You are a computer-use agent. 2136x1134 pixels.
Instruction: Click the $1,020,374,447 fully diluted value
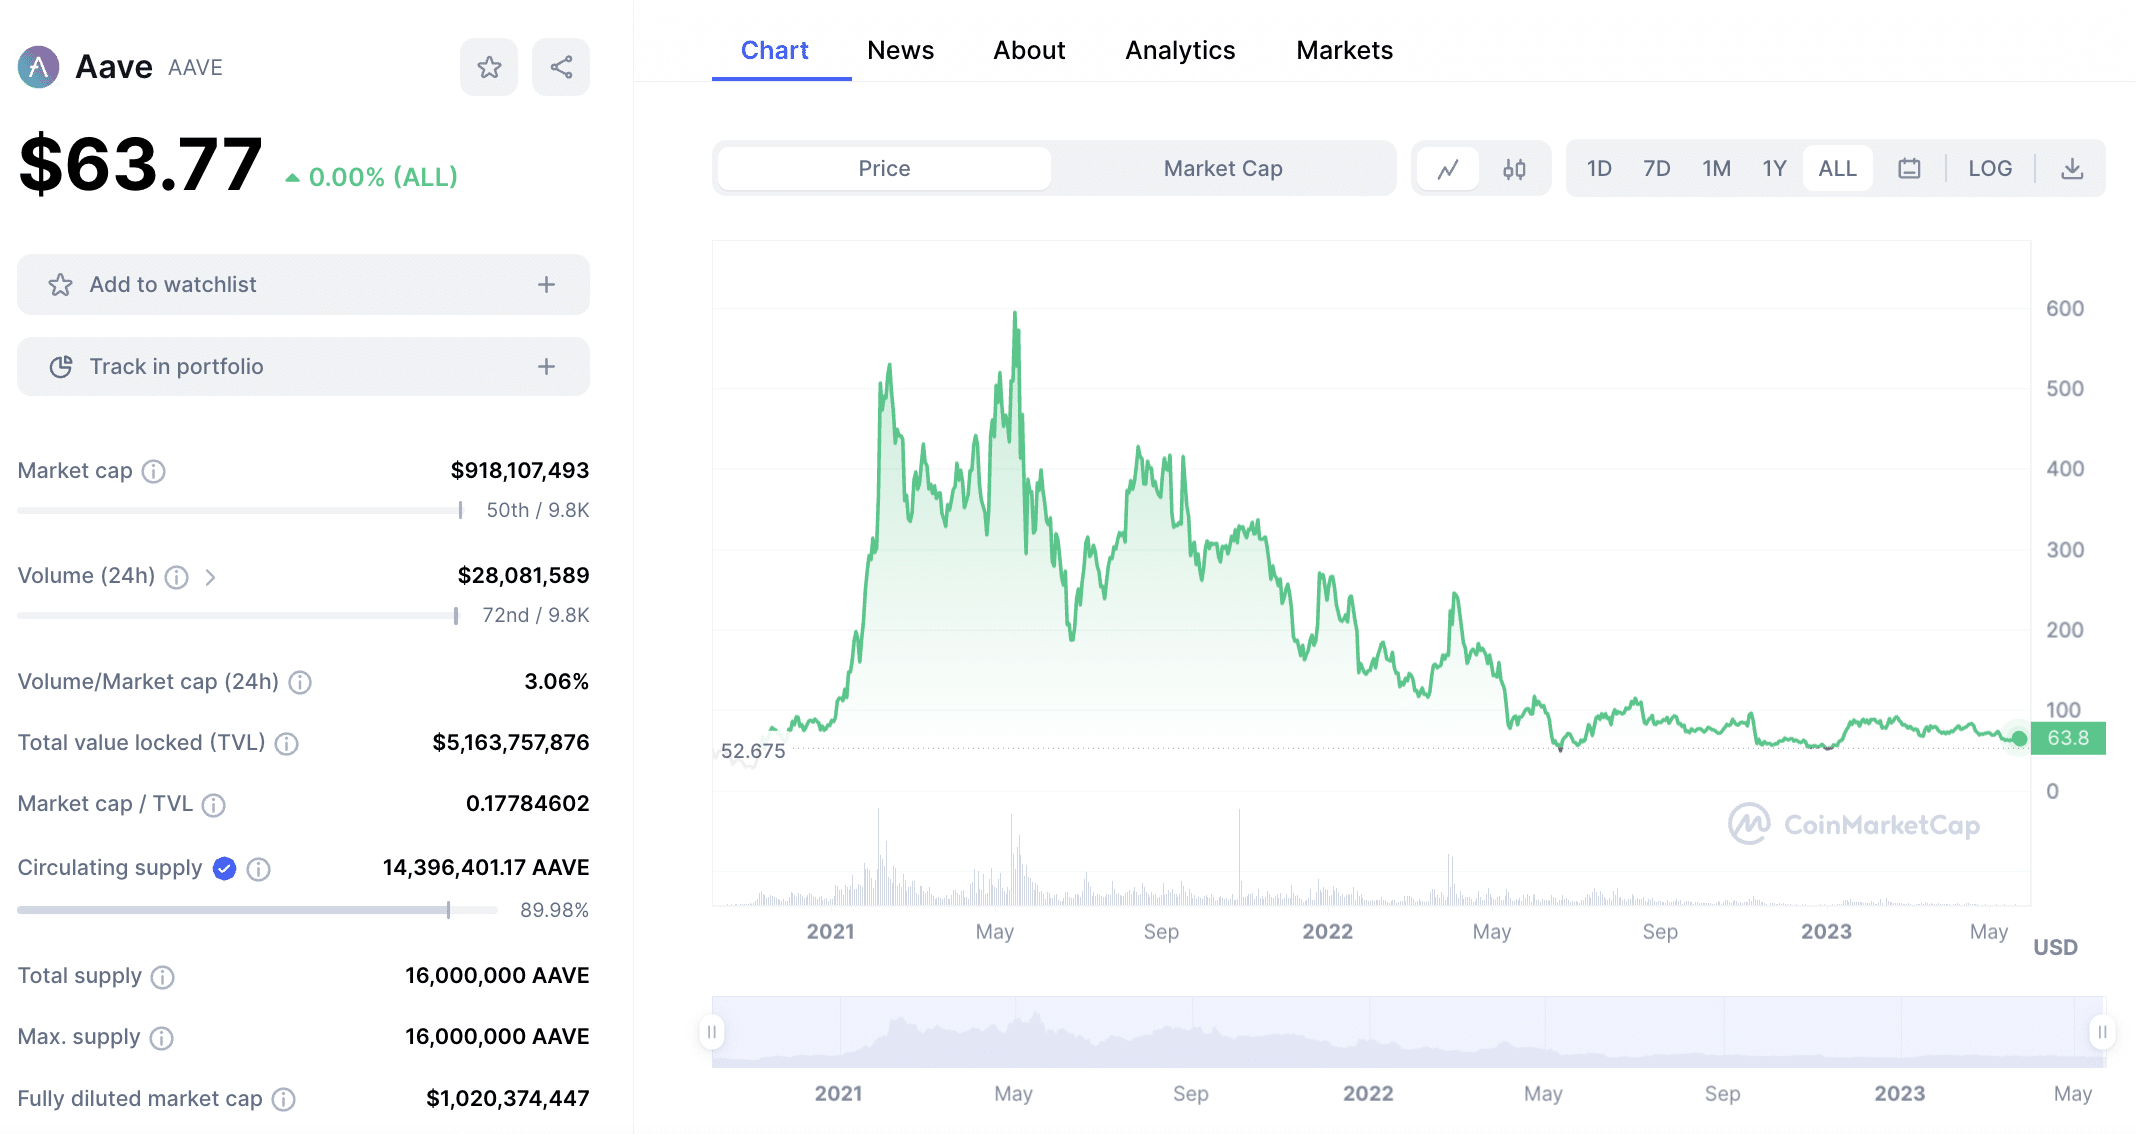[x=508, y=1099]
